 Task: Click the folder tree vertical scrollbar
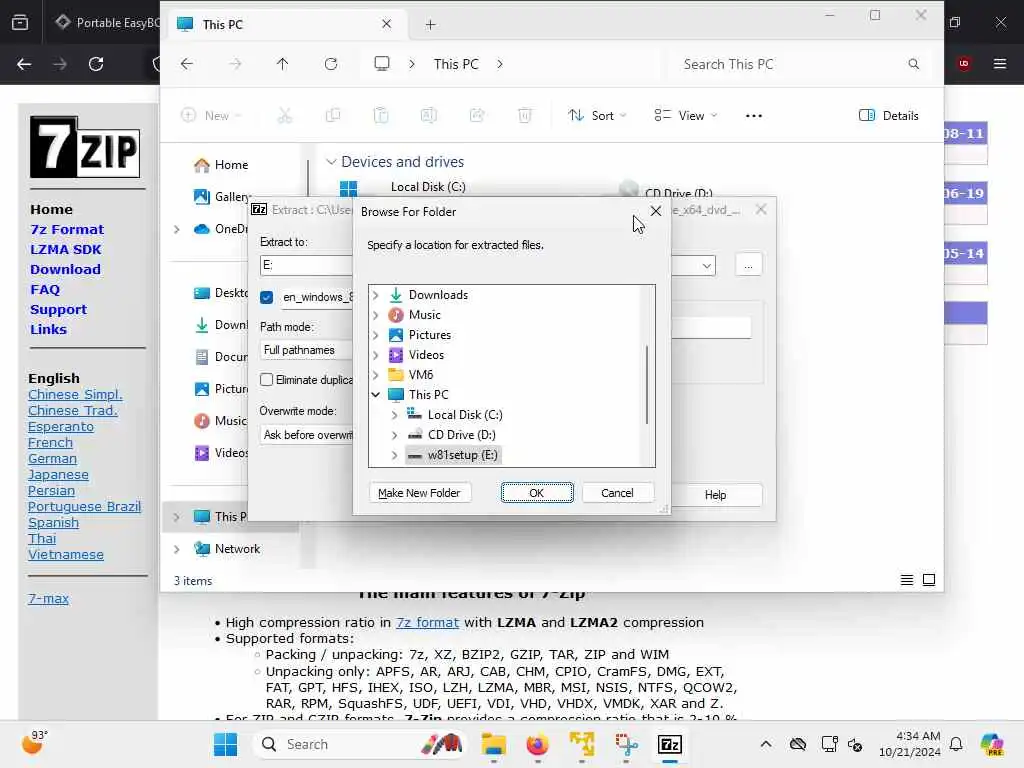tap(647, 385)
